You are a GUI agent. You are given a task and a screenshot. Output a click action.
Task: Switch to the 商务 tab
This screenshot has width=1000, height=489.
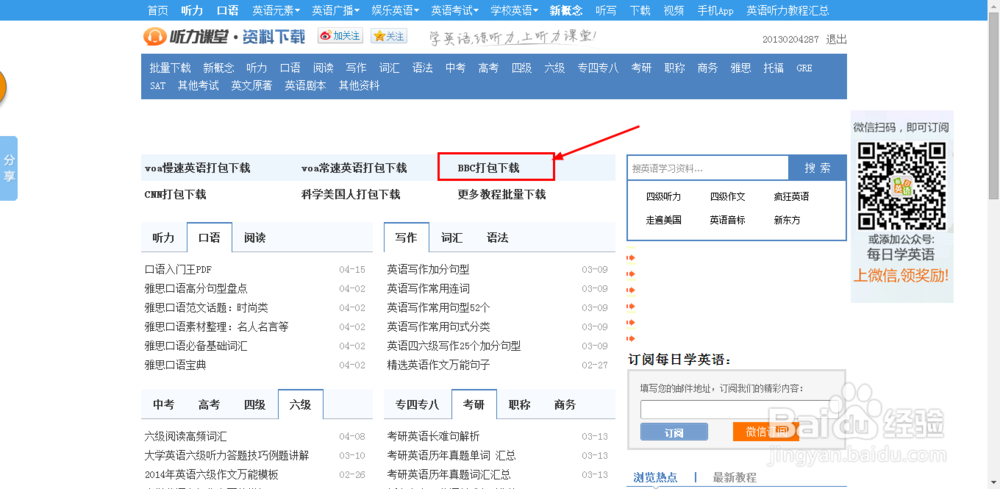click(565, 404)
